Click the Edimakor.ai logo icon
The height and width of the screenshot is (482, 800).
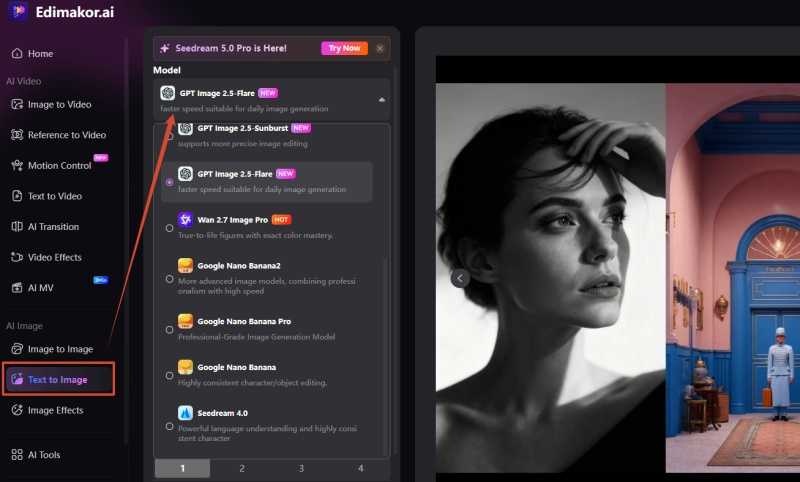[x=18, y=11]
